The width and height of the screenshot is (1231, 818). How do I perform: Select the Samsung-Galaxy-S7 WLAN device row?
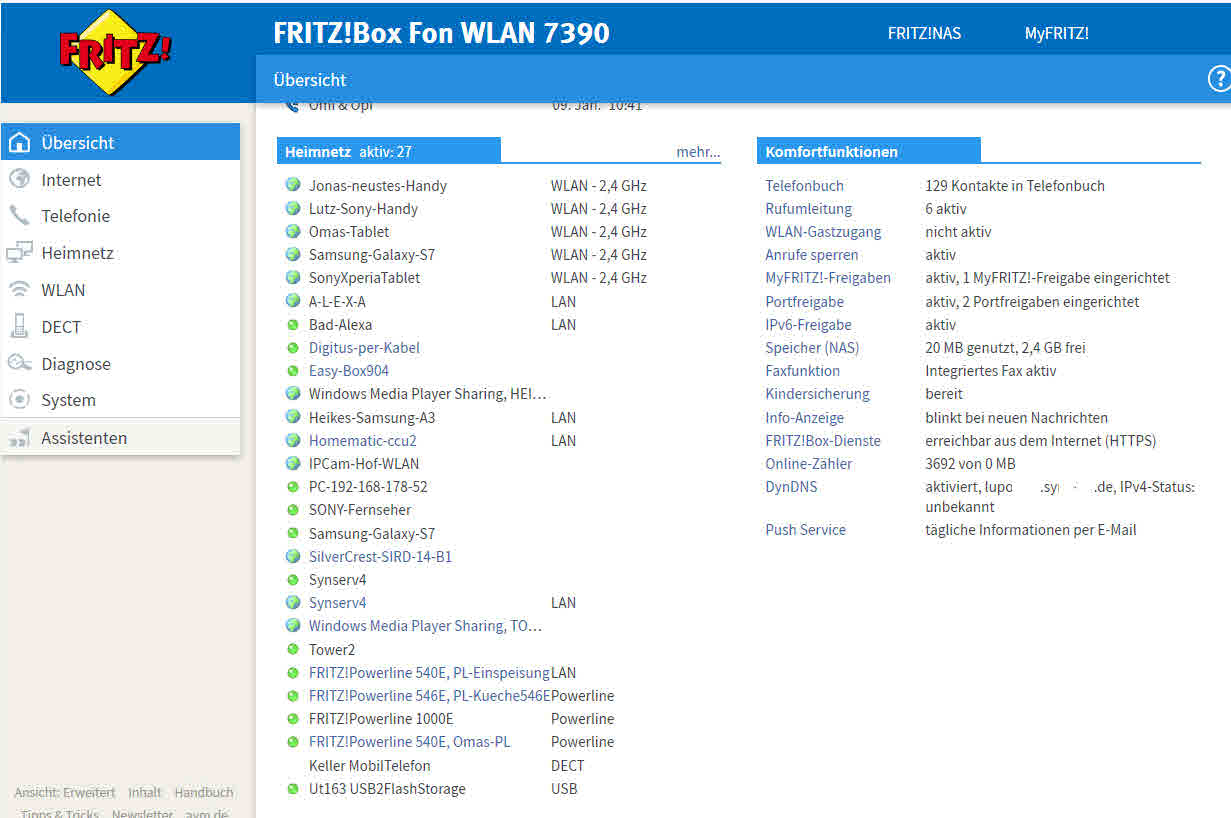[x=497, y=255]
